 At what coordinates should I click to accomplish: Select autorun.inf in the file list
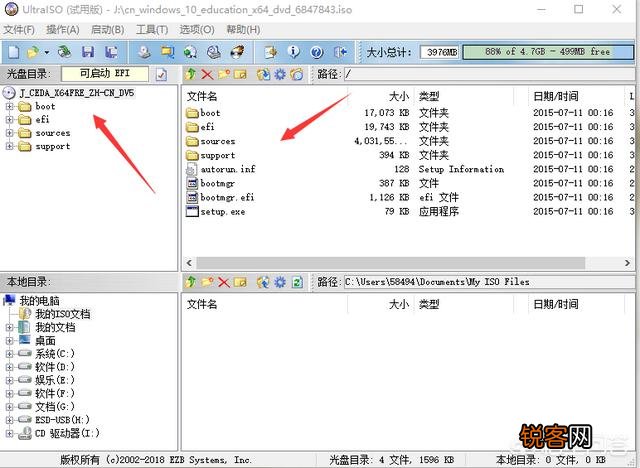coord(228,169)
